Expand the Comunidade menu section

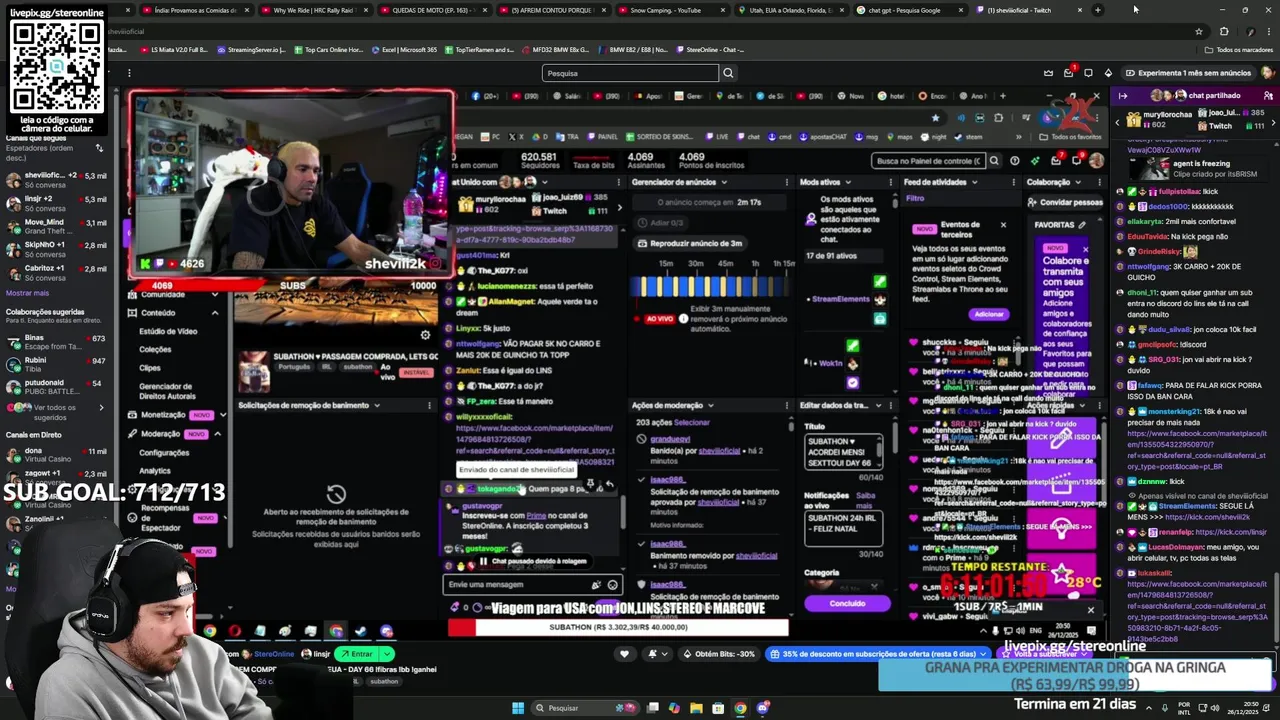215,295
